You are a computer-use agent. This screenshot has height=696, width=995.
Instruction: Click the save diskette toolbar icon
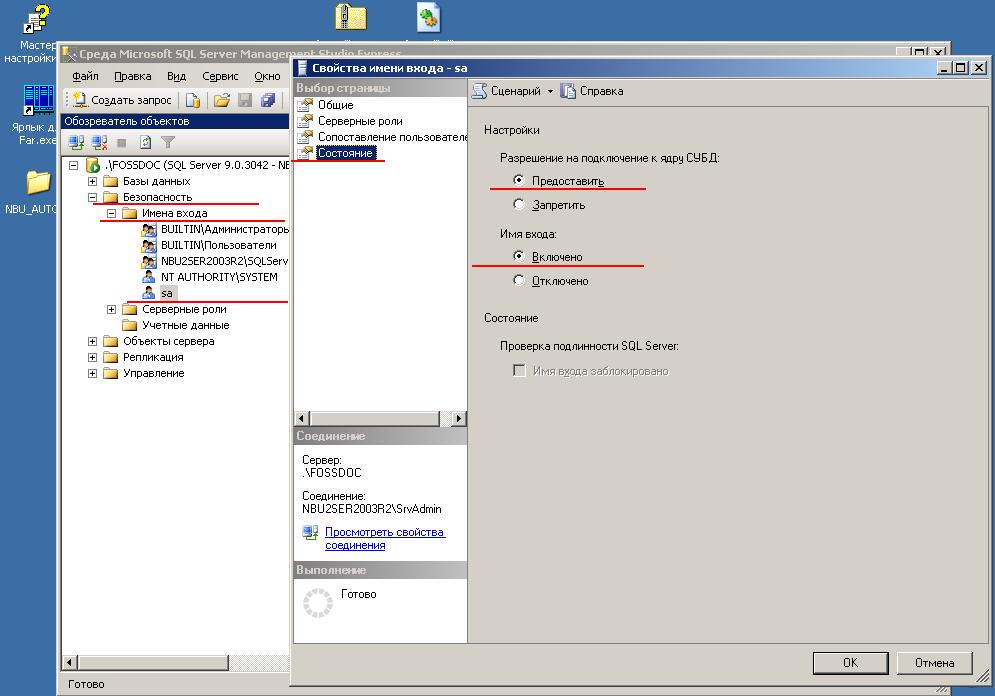pyautogui.click(x=245, y=100)
